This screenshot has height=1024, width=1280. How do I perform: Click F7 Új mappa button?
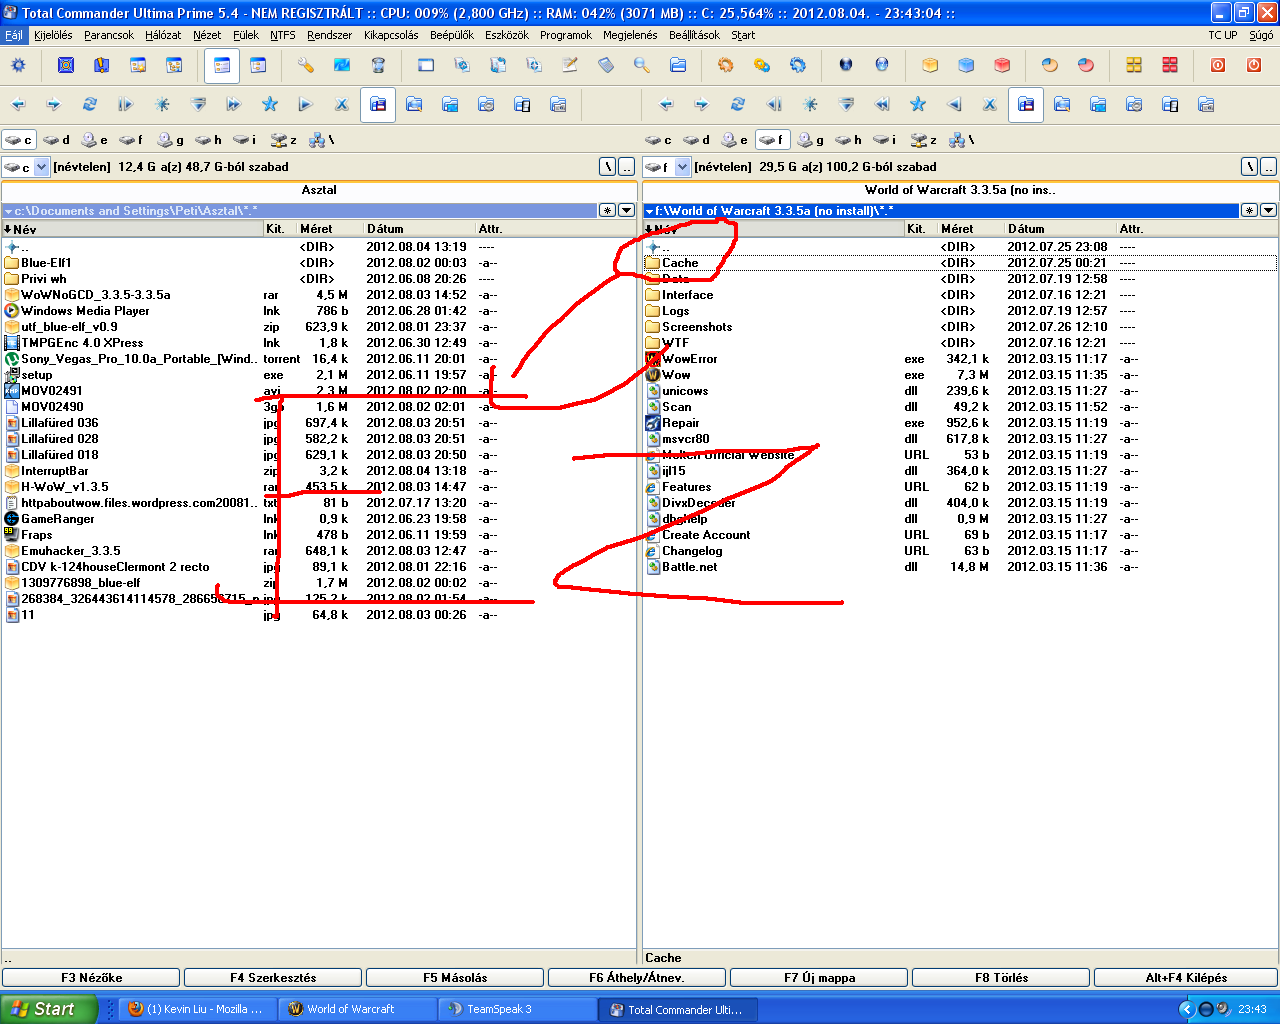point(819,978)
